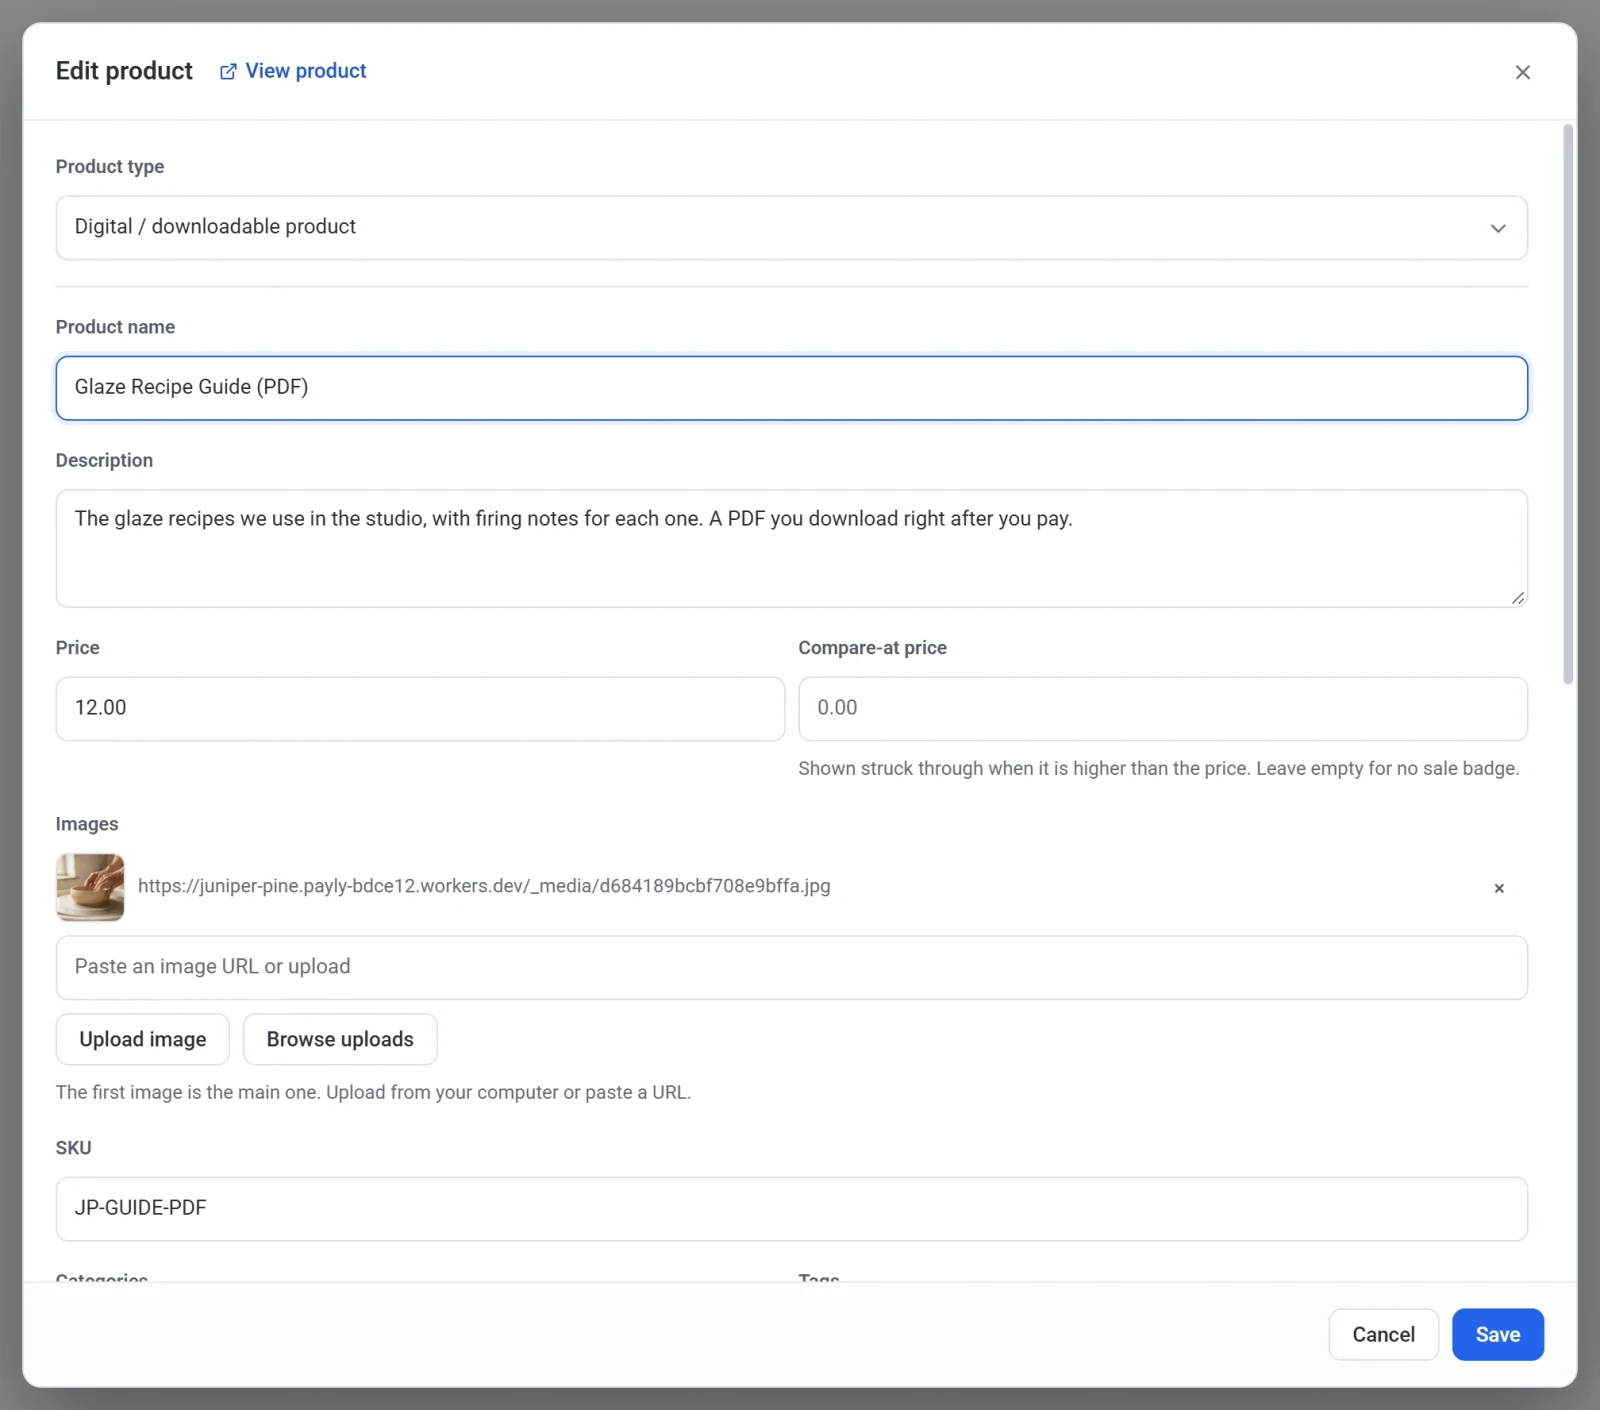This screenshot has width=1600, height=1410.
Task: Click the Price field showing 12.00
Action: (420, 709)
